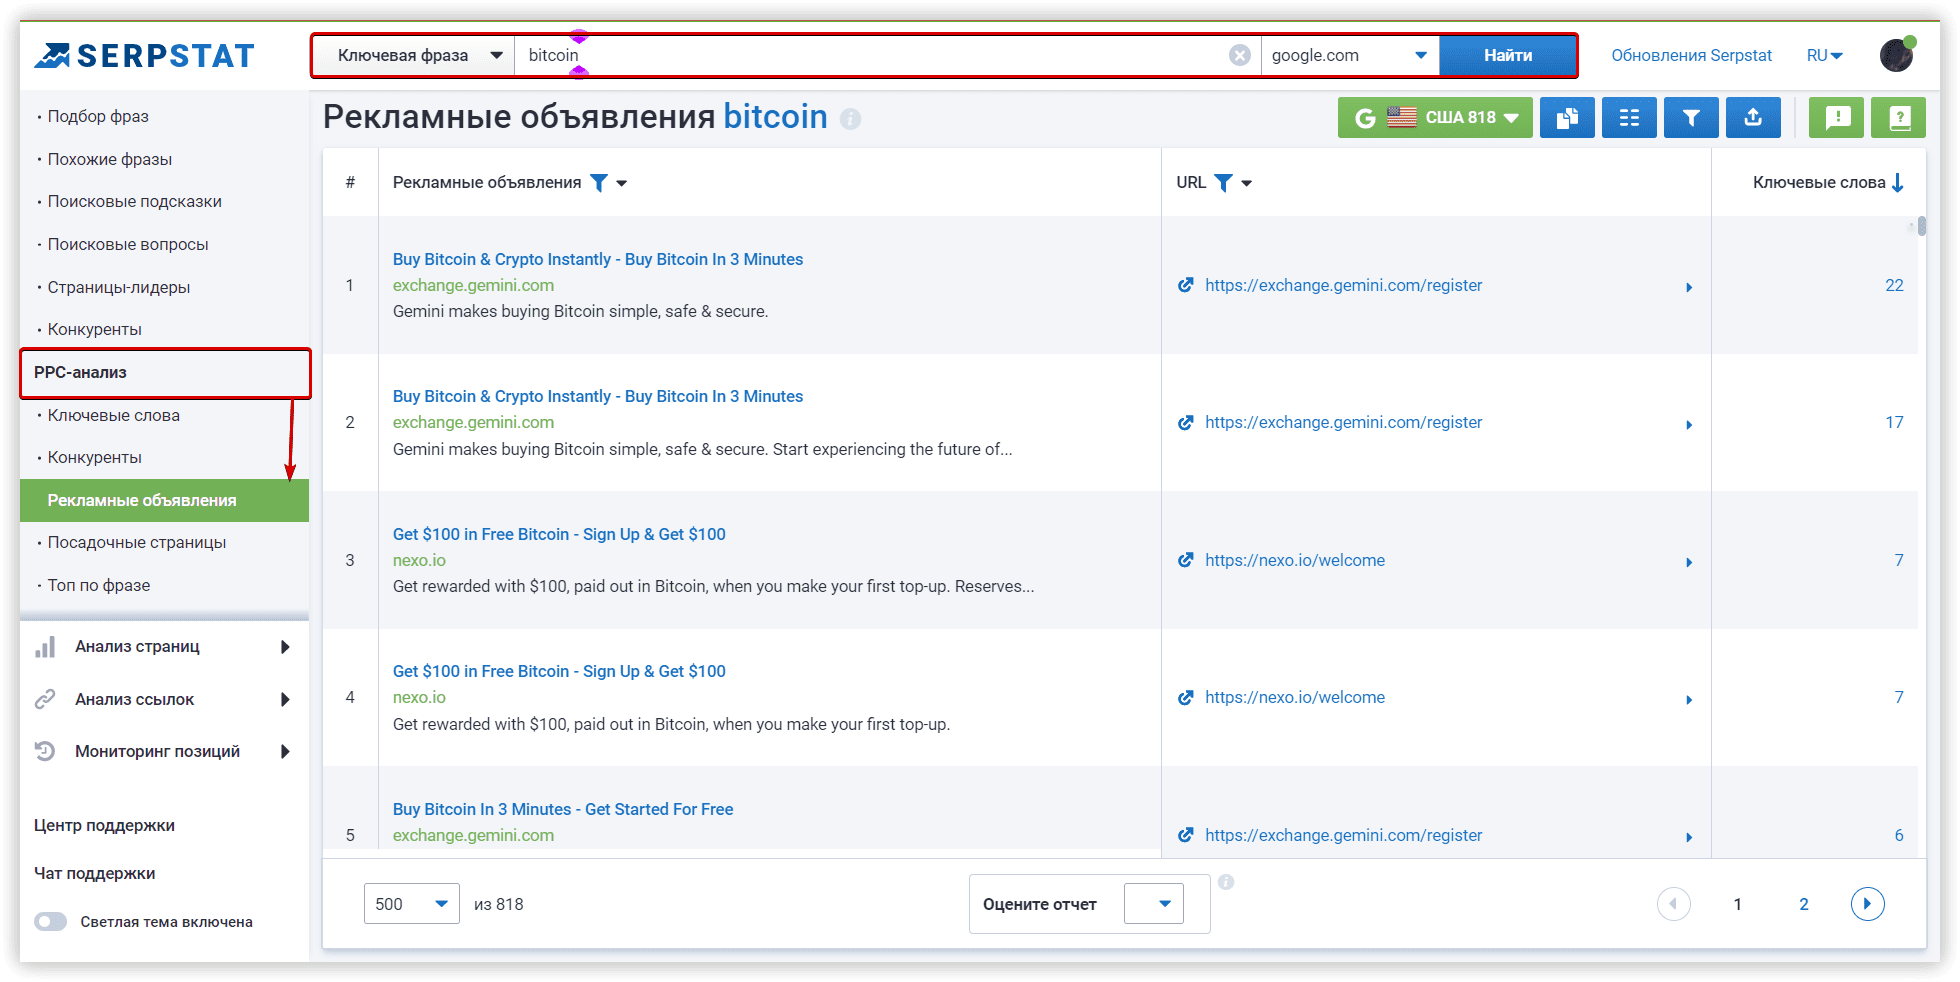This screenshot has height=982, width=1960.
Task: Expand the Анализ страниц section
Action: tap(285, 647)
